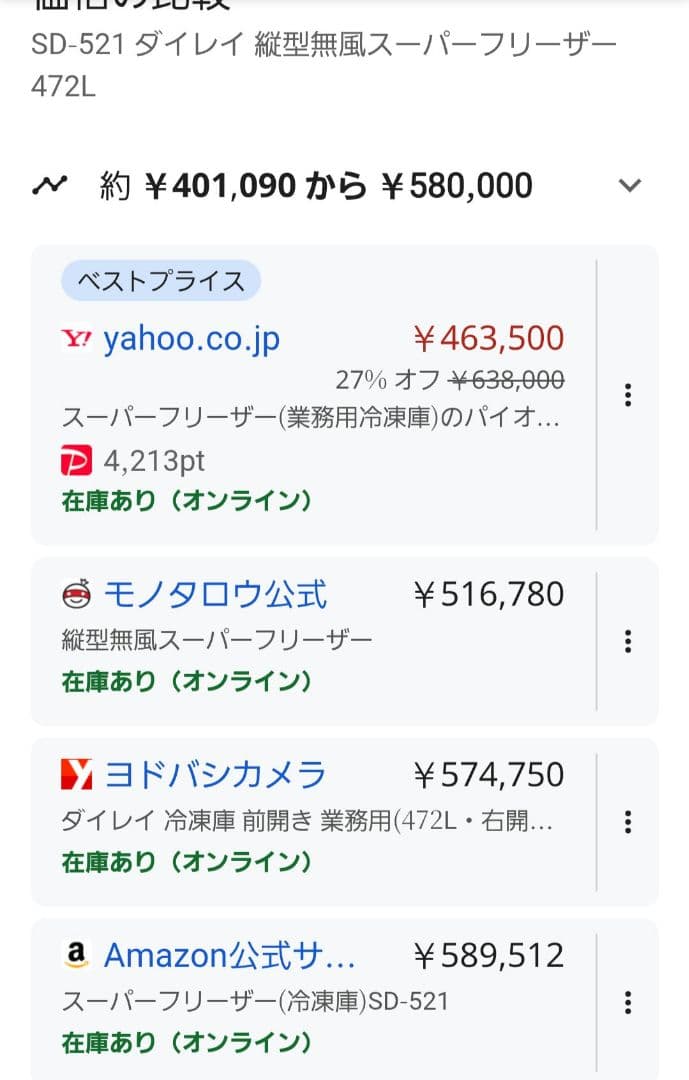Open the three-dot menu on Amazon listing
Screen dimensions: 689x1080
point(628,1002)
